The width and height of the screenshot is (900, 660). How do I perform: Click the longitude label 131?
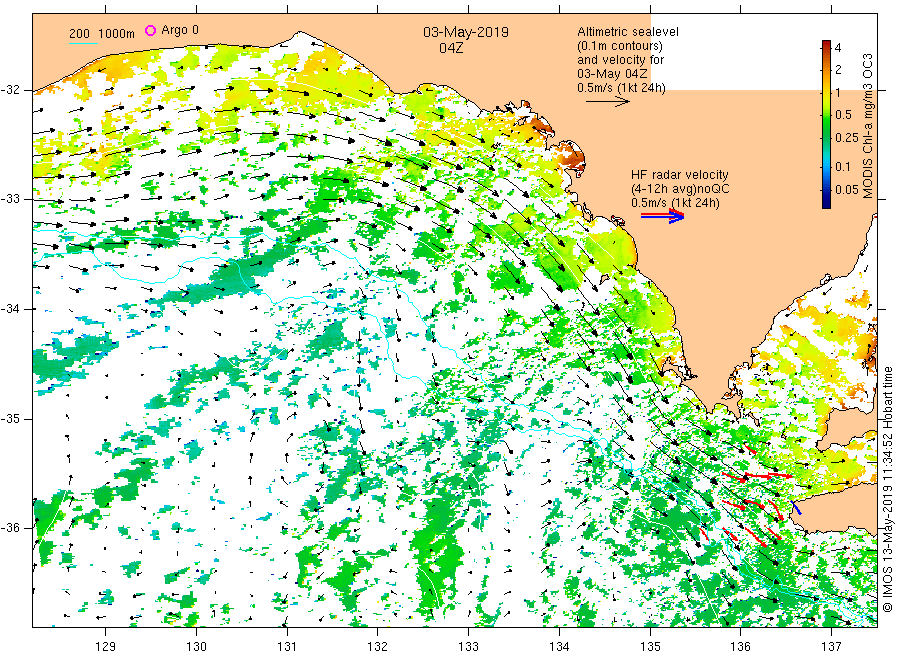pyautogui.click(x=287, y=647)
